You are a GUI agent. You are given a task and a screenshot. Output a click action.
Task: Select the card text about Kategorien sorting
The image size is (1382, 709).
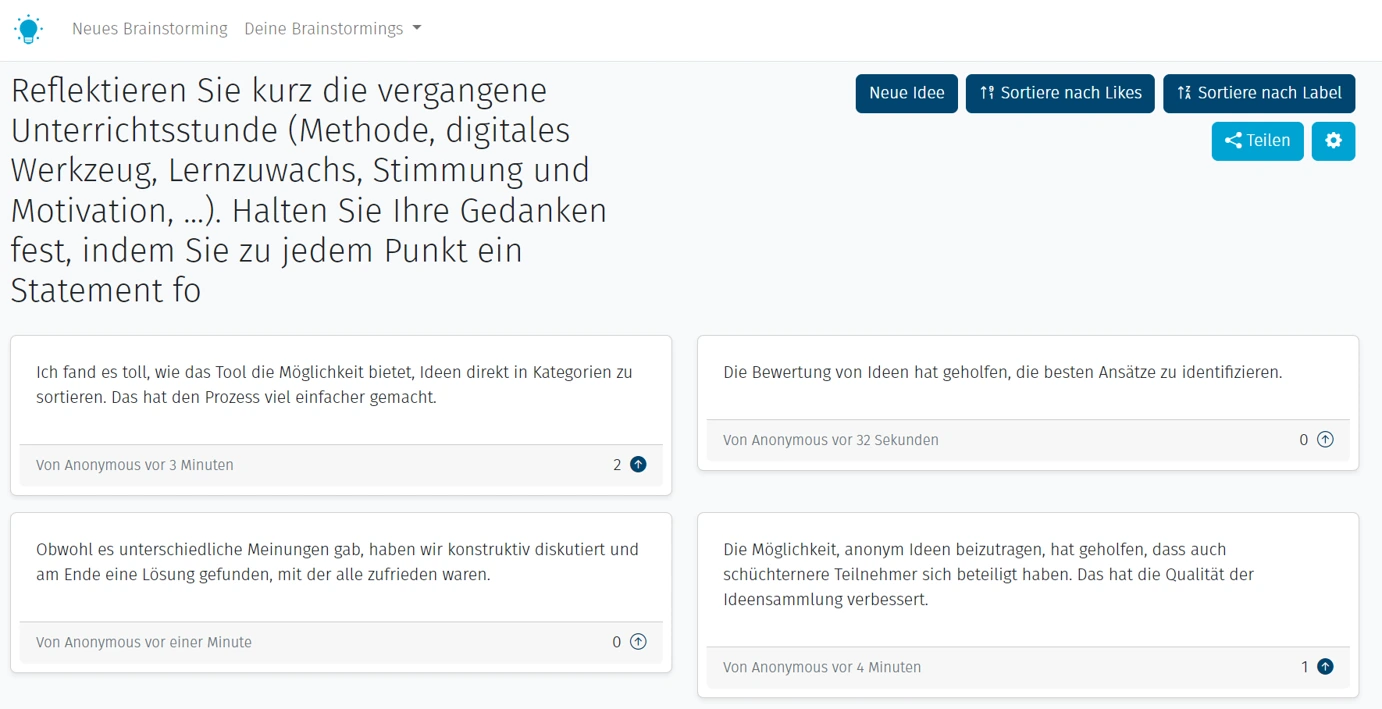point(334,385)
